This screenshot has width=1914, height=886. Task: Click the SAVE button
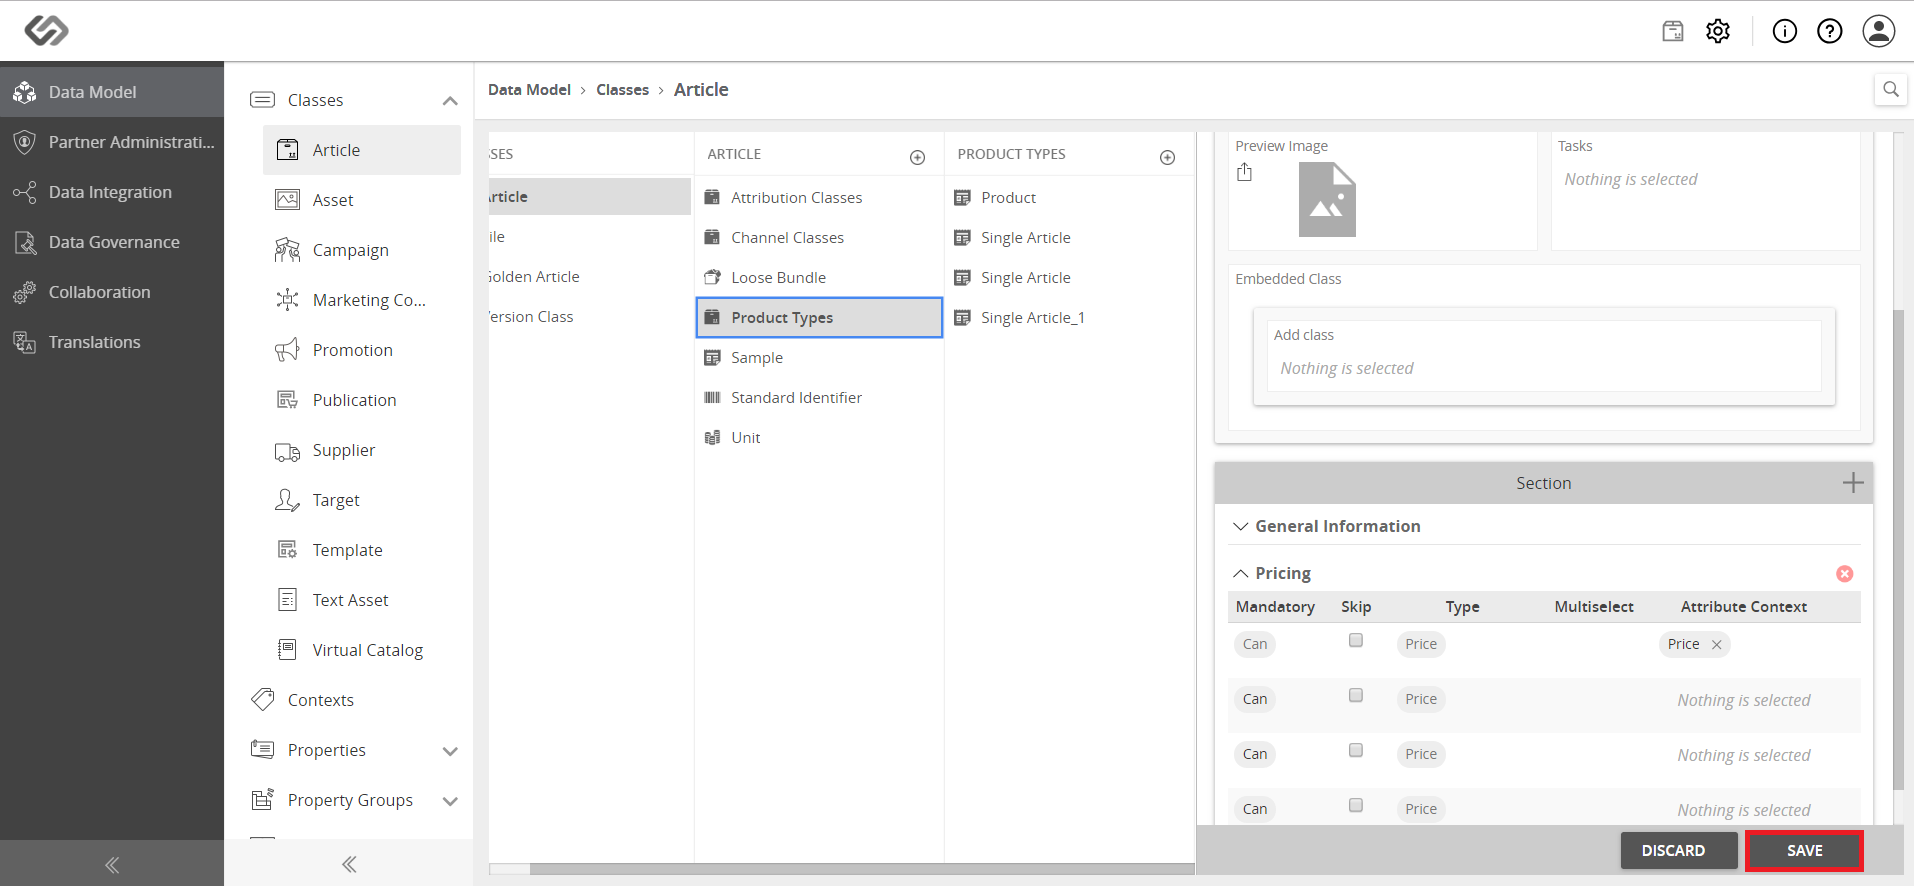coord(1804,850)
